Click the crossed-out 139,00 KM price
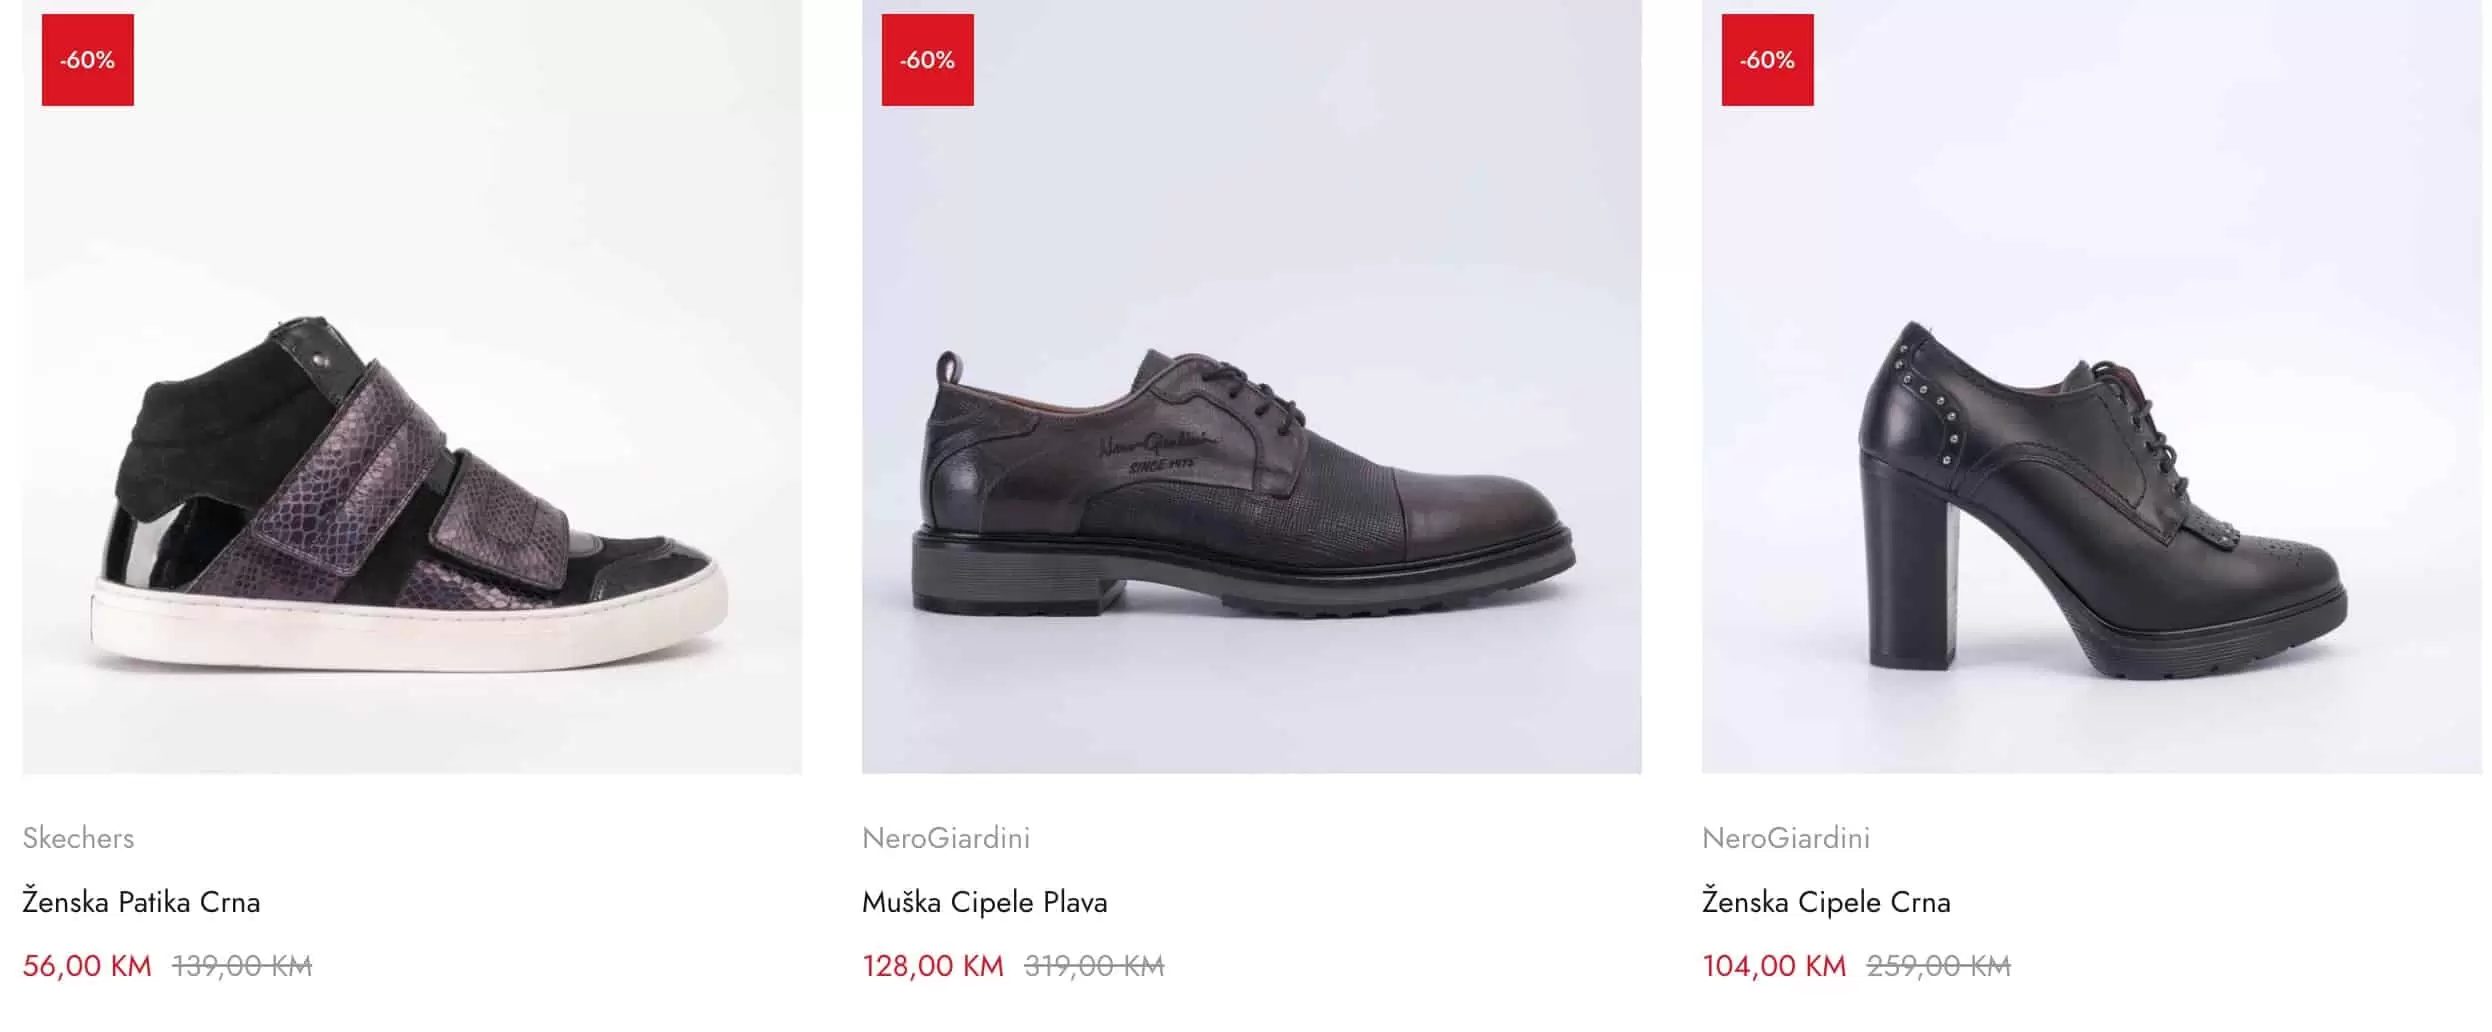This screenshot has height=1032, width=2492. tap(242, 966)
